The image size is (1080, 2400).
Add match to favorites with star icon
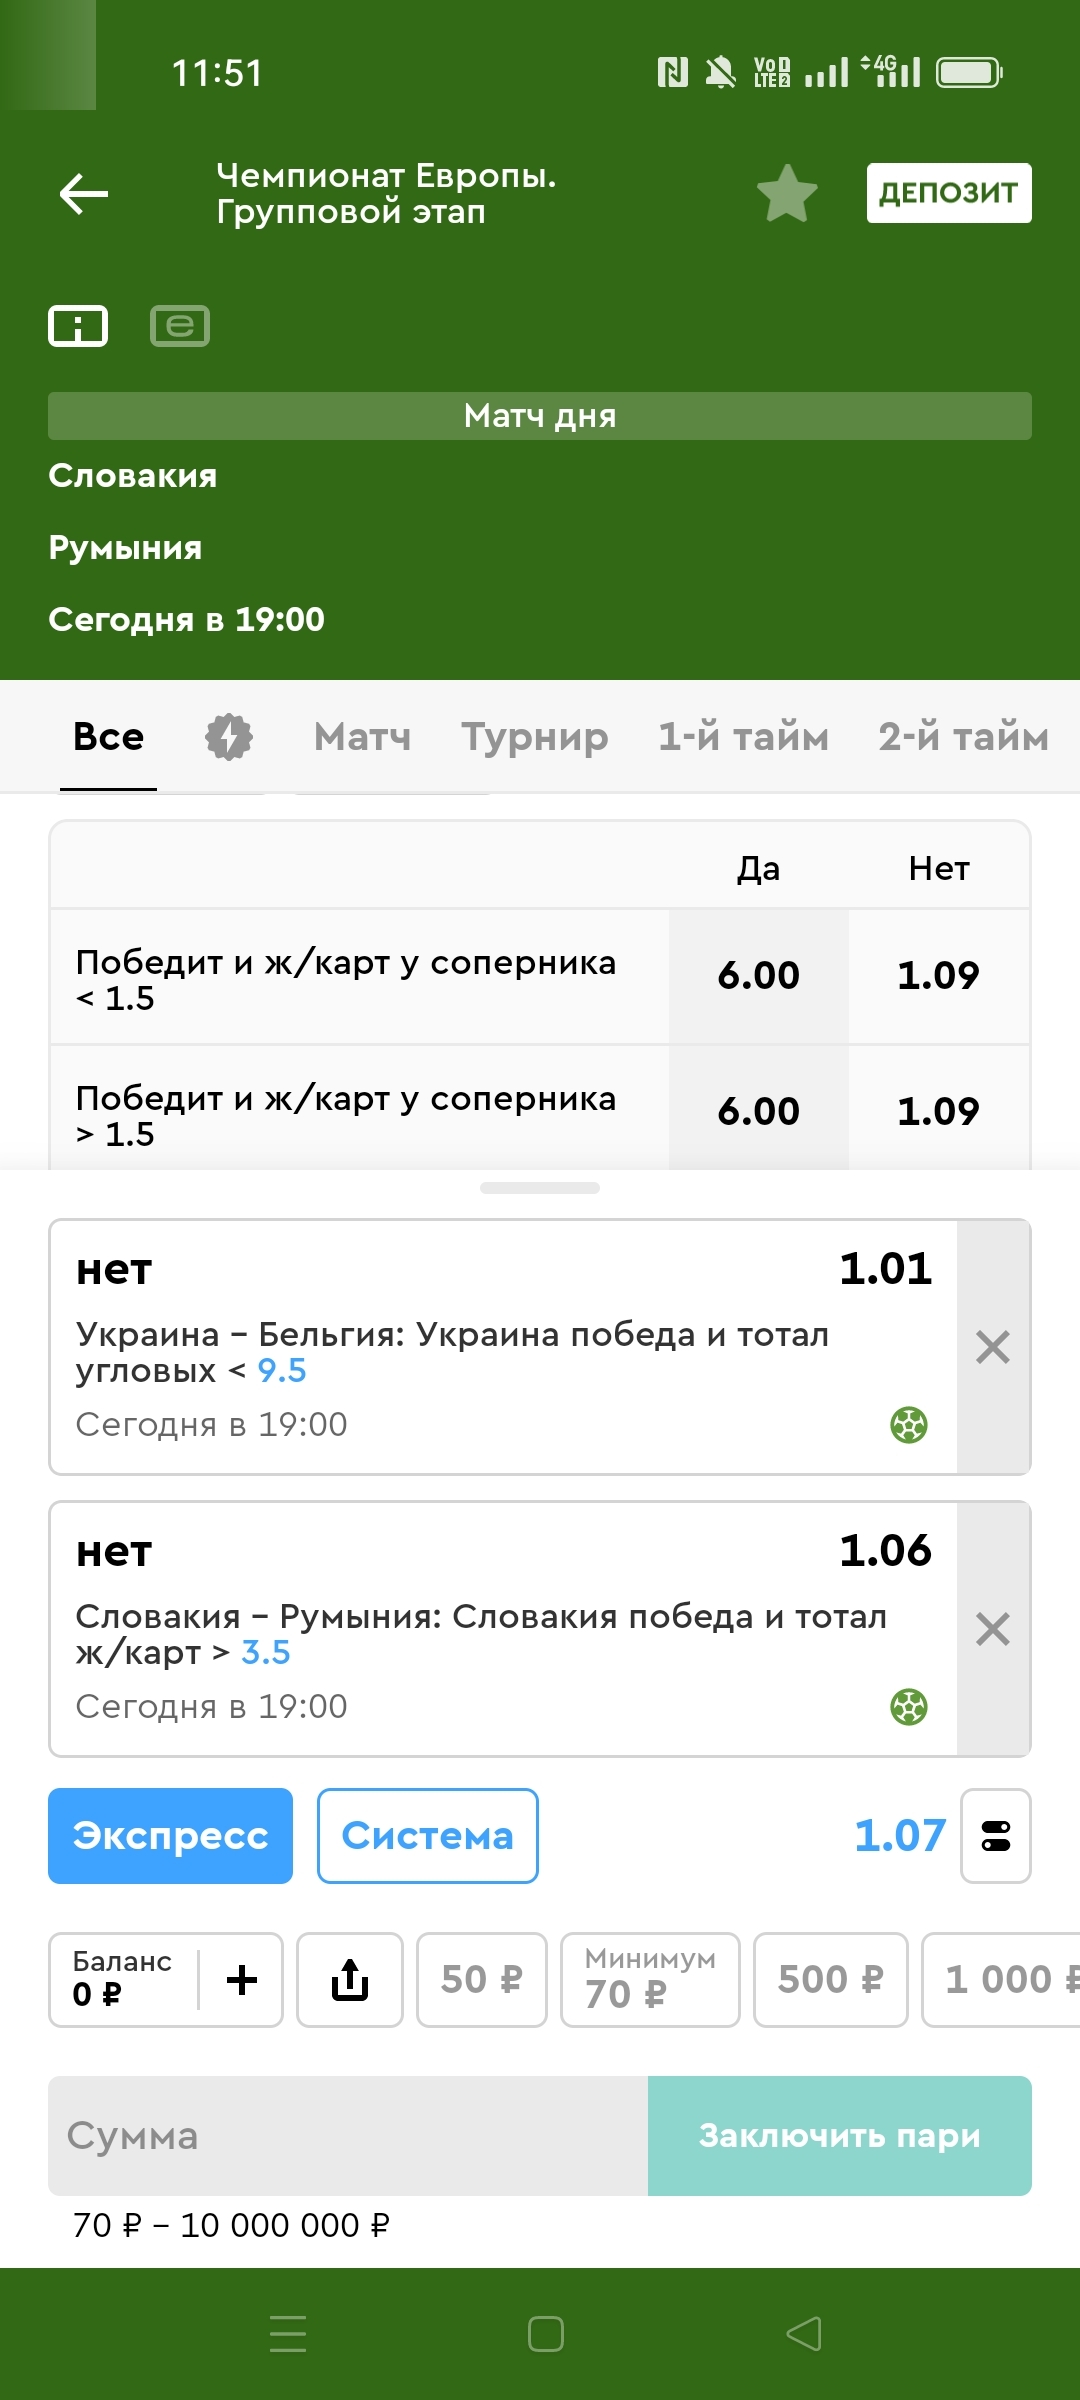point(787,193)
